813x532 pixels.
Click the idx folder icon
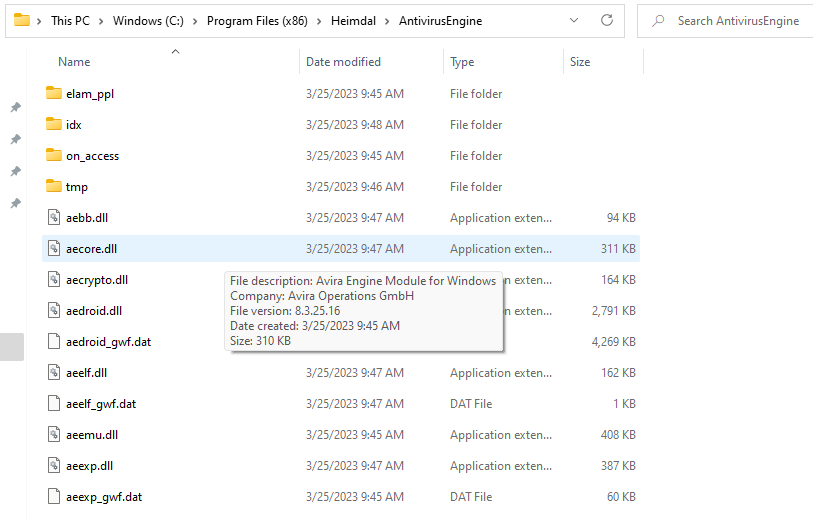pyautogui.click(x=54, y=125)
